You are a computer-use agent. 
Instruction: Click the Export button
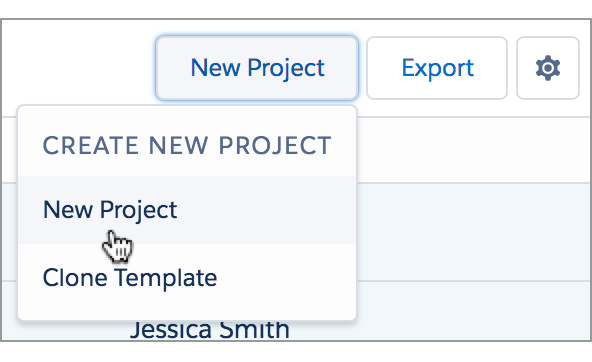(437, 68)
